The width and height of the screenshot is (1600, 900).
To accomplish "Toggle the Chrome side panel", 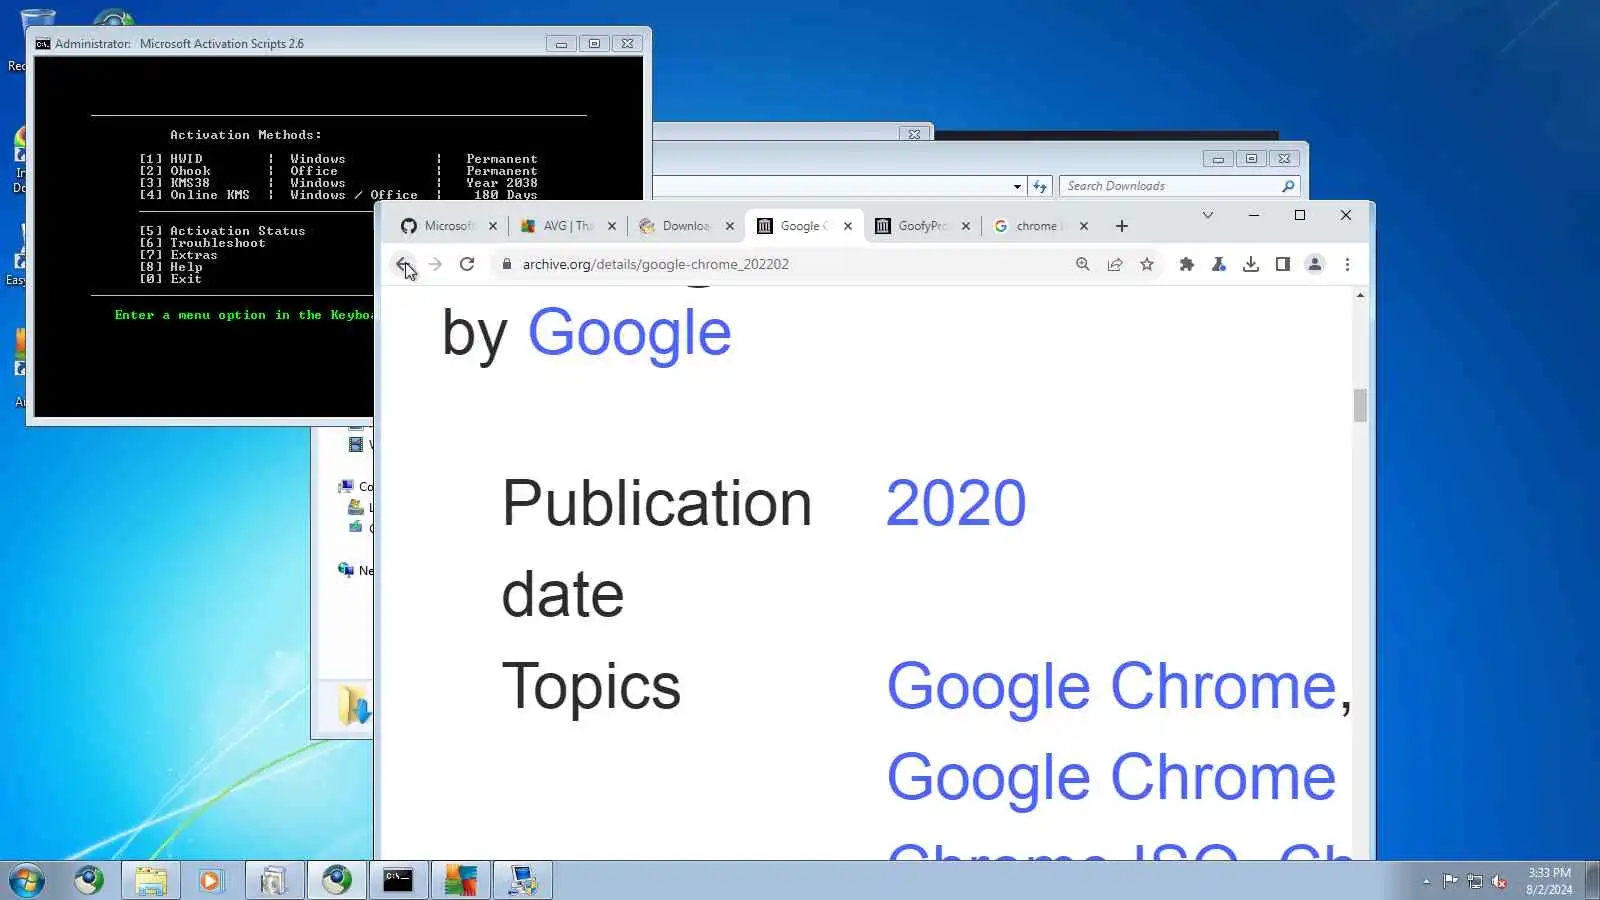I will pos(1283,264).
